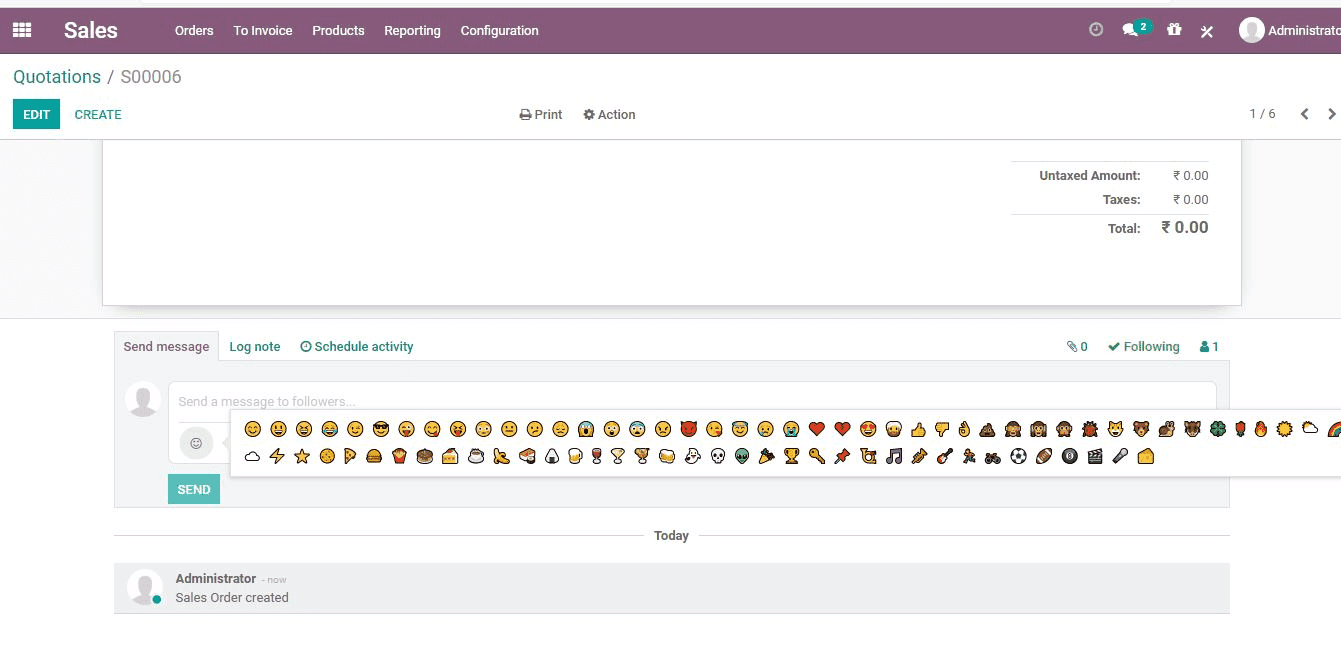
Task: Insert the green alien emoji
Action: pos(742,456)
